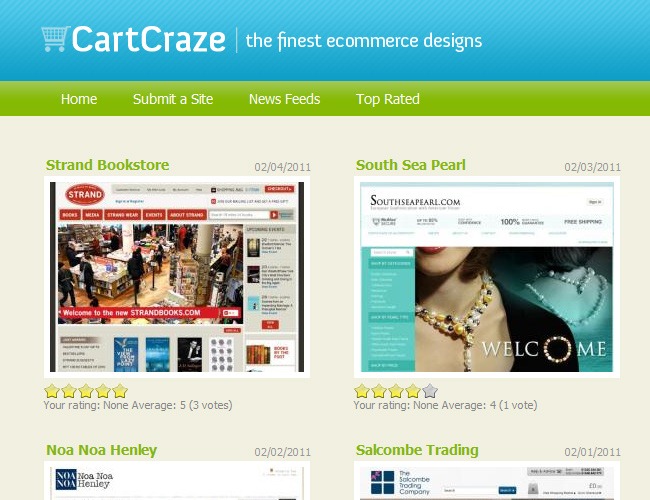The height and width of the screenshot is (500, 650).
Task: Open the Noa Noa Henley heading link
Action: pos(101,450)
